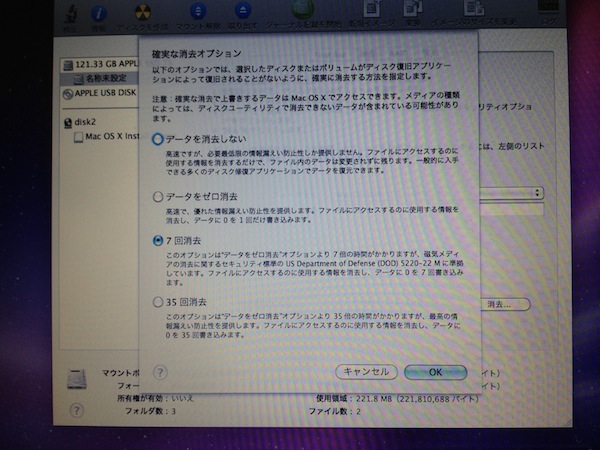Screen dimensions: 600x450
Task: Click the help button at the window's bottom-left
Action: pos(77,411)
